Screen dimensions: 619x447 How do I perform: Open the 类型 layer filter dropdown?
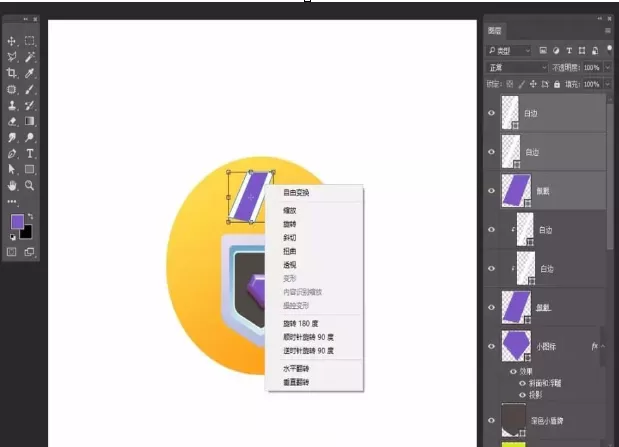508,51
